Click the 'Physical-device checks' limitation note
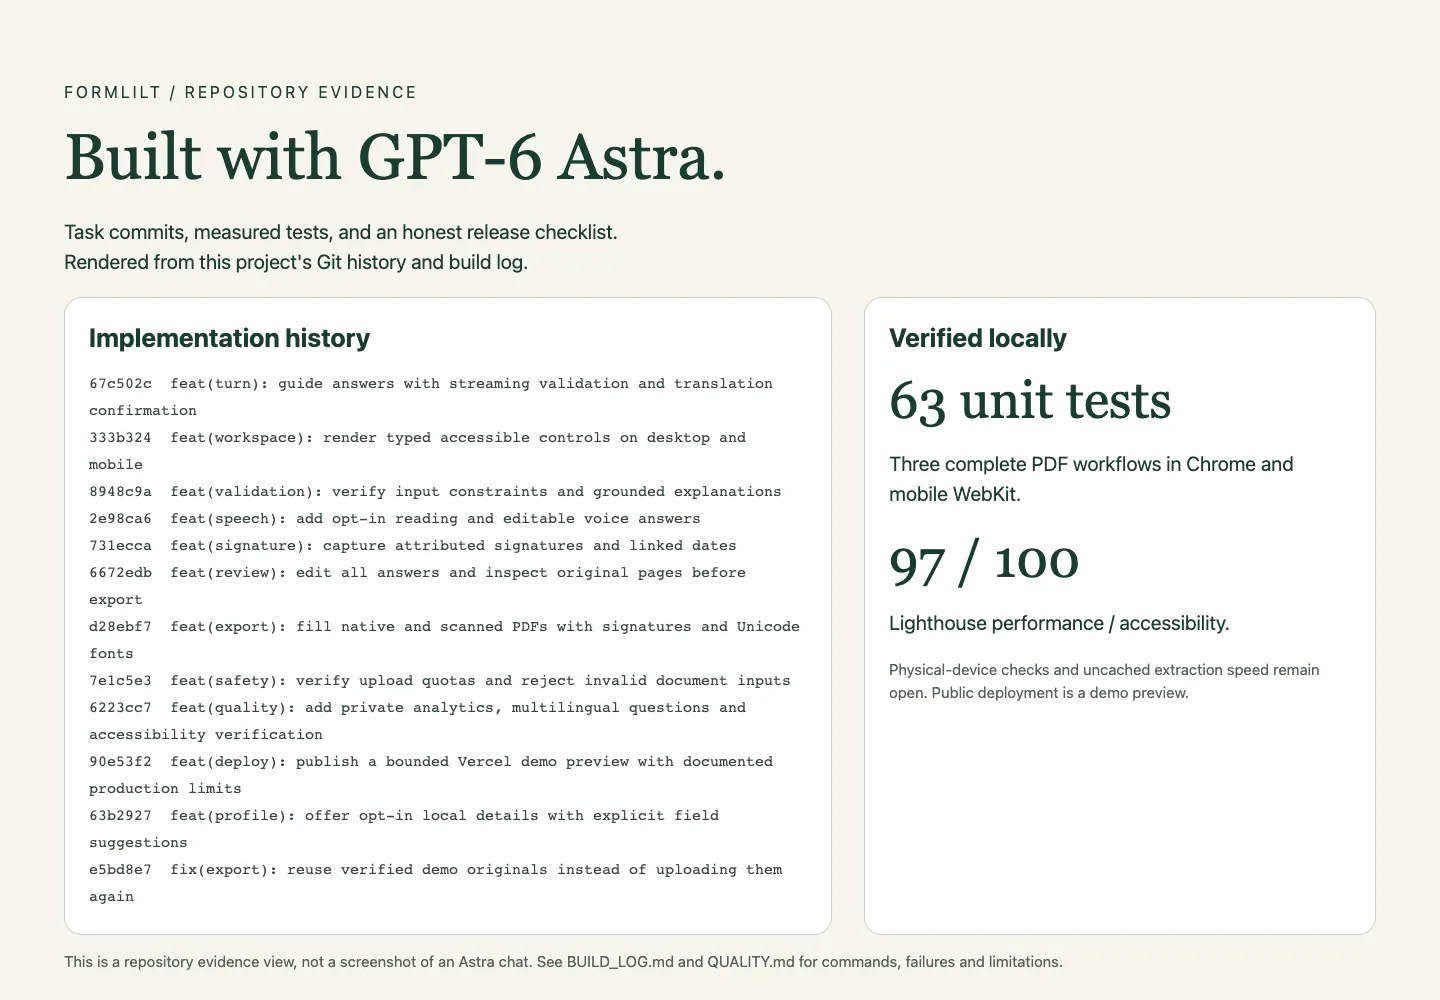This screenshot has width=1440, height=1000. [x=1104, y=681]
